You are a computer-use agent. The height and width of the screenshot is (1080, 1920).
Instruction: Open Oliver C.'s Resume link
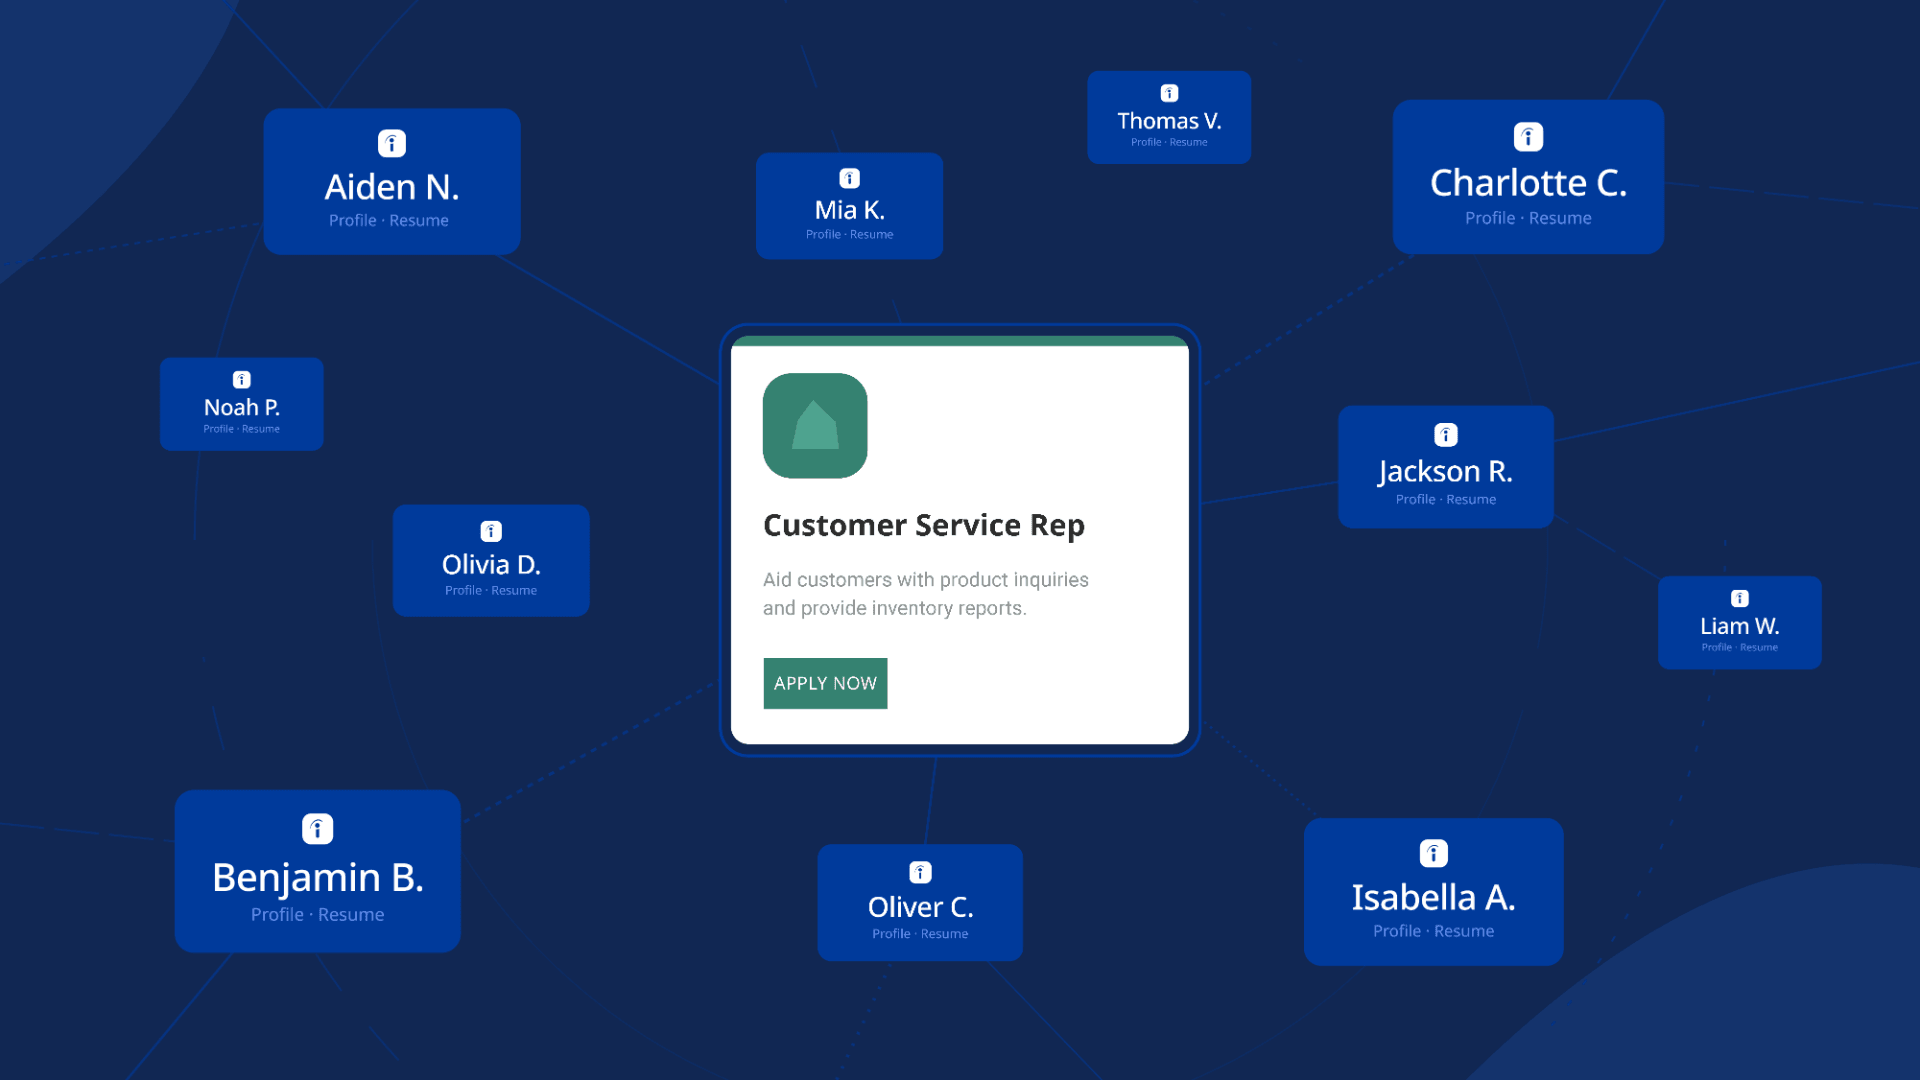(944, 934)
